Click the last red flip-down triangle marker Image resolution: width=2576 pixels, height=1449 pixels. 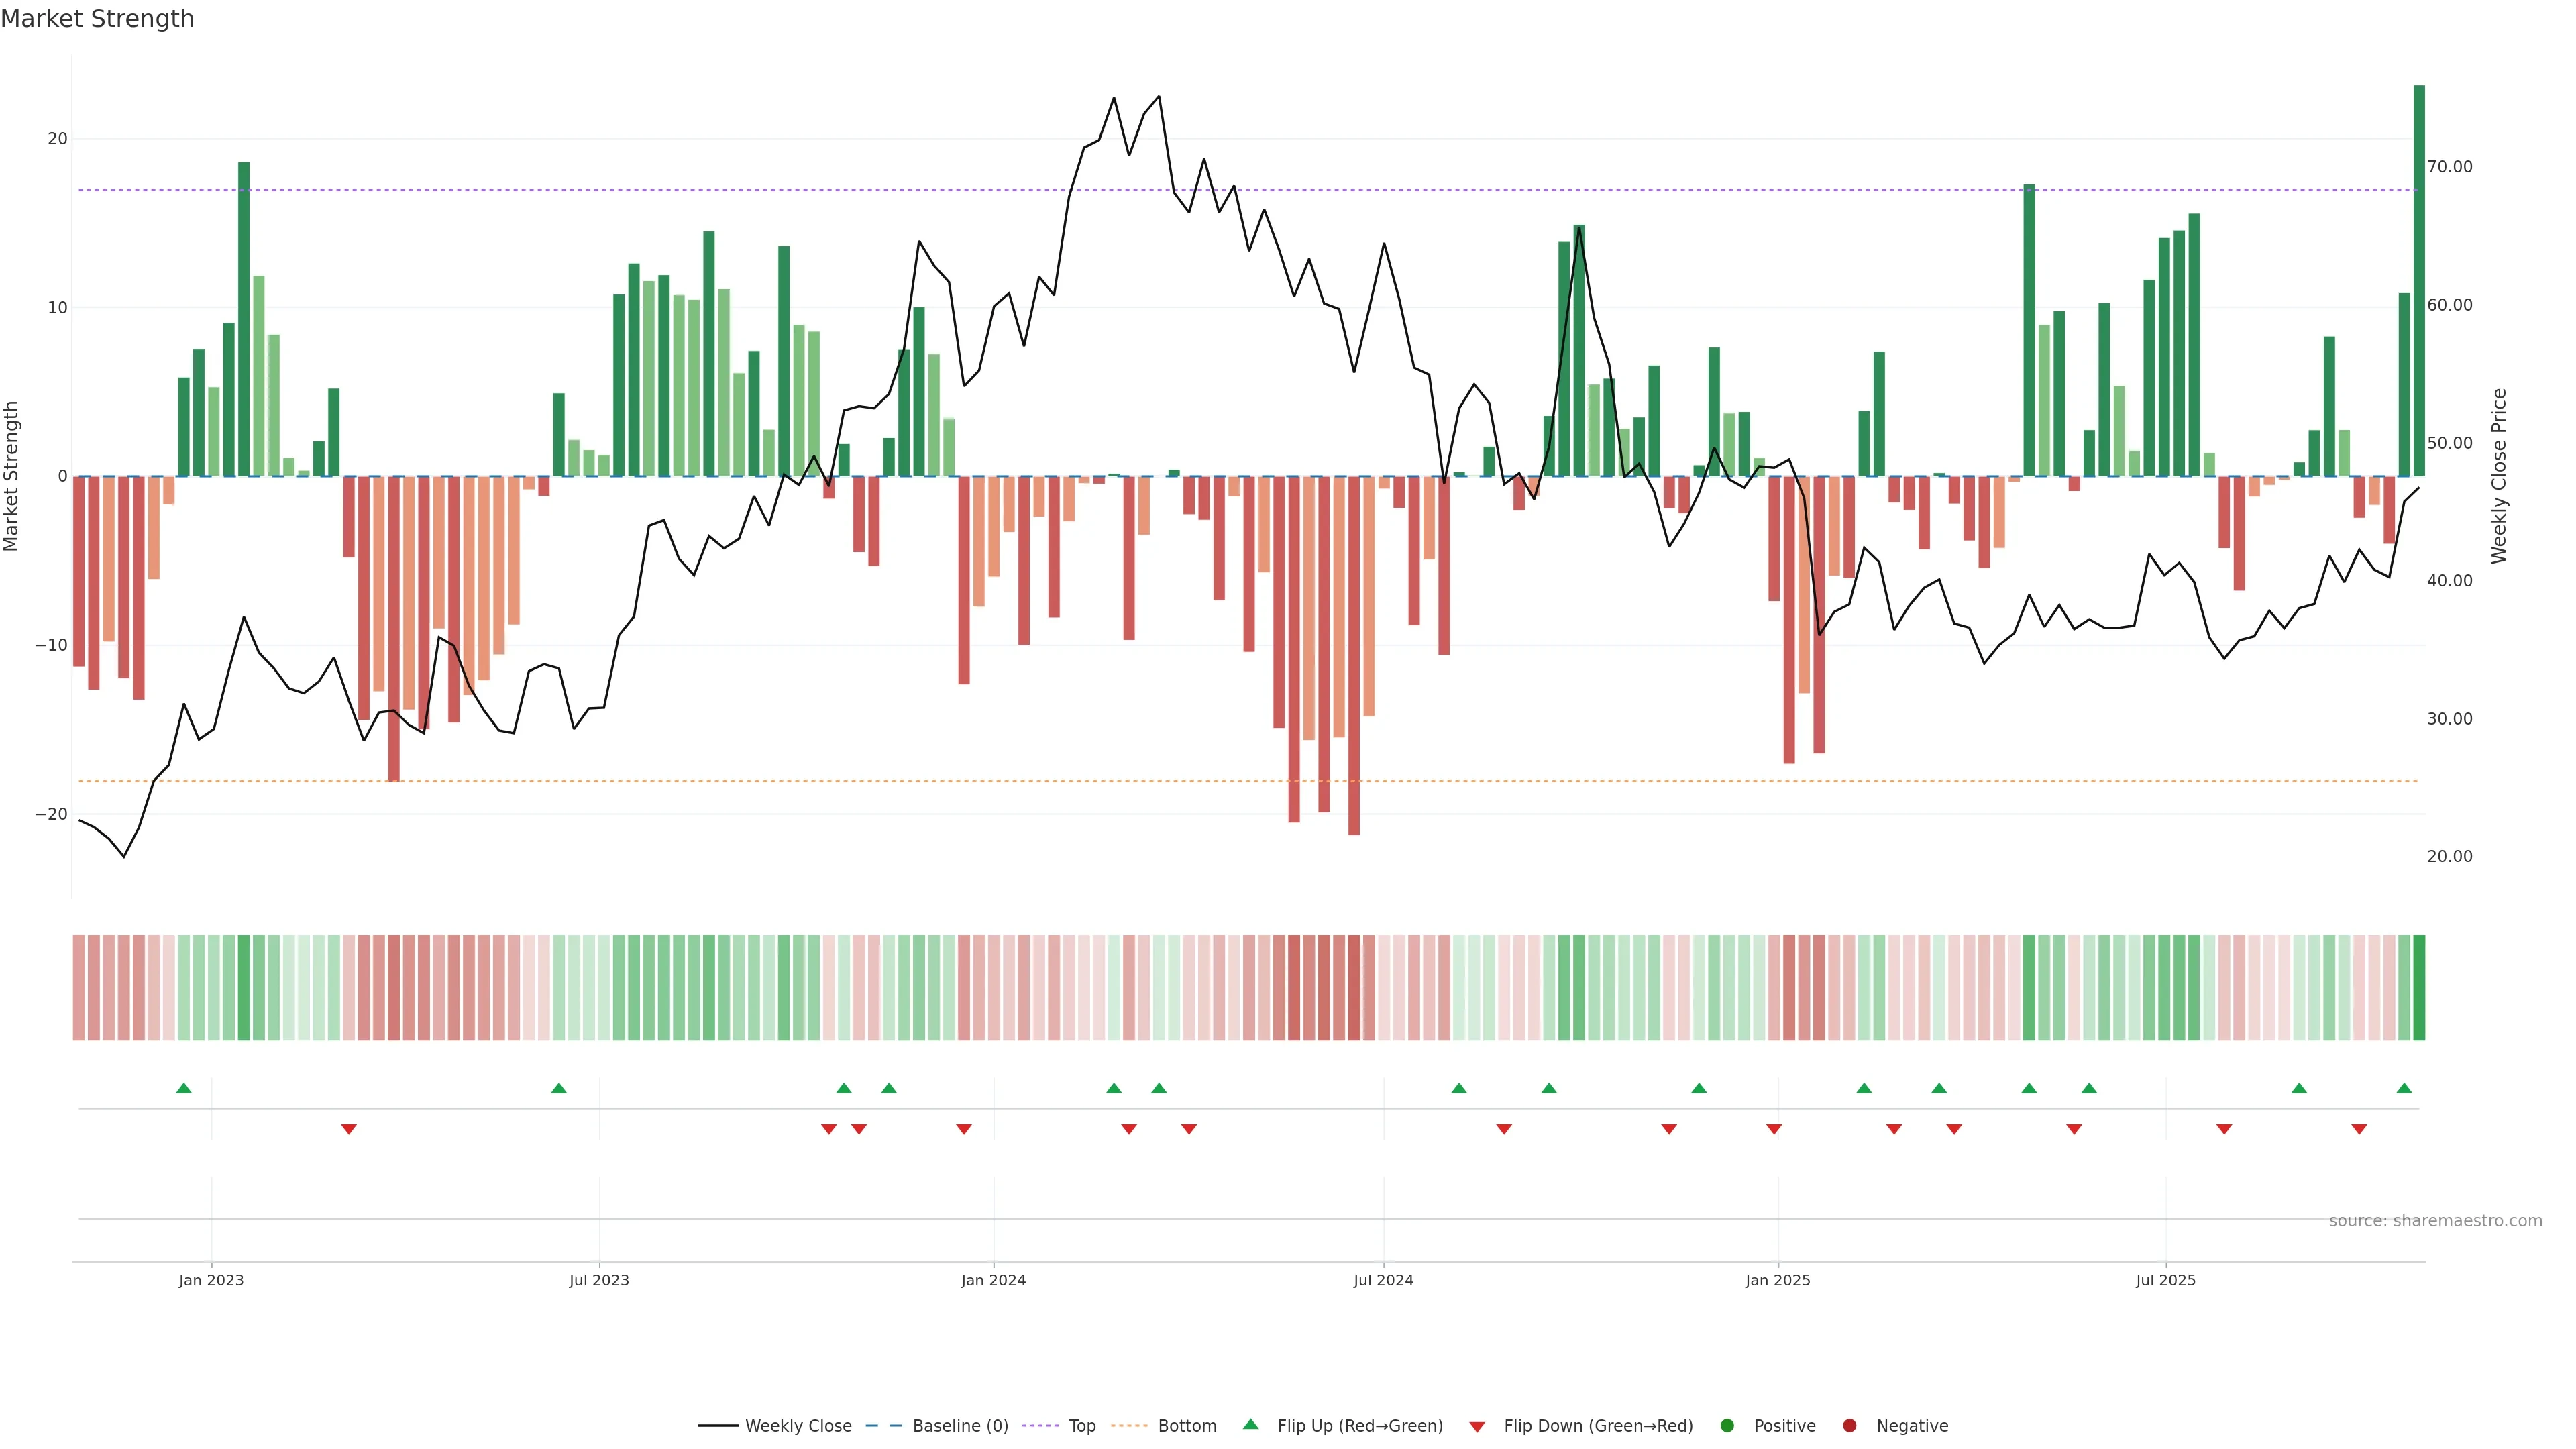coord(2359,1129)
